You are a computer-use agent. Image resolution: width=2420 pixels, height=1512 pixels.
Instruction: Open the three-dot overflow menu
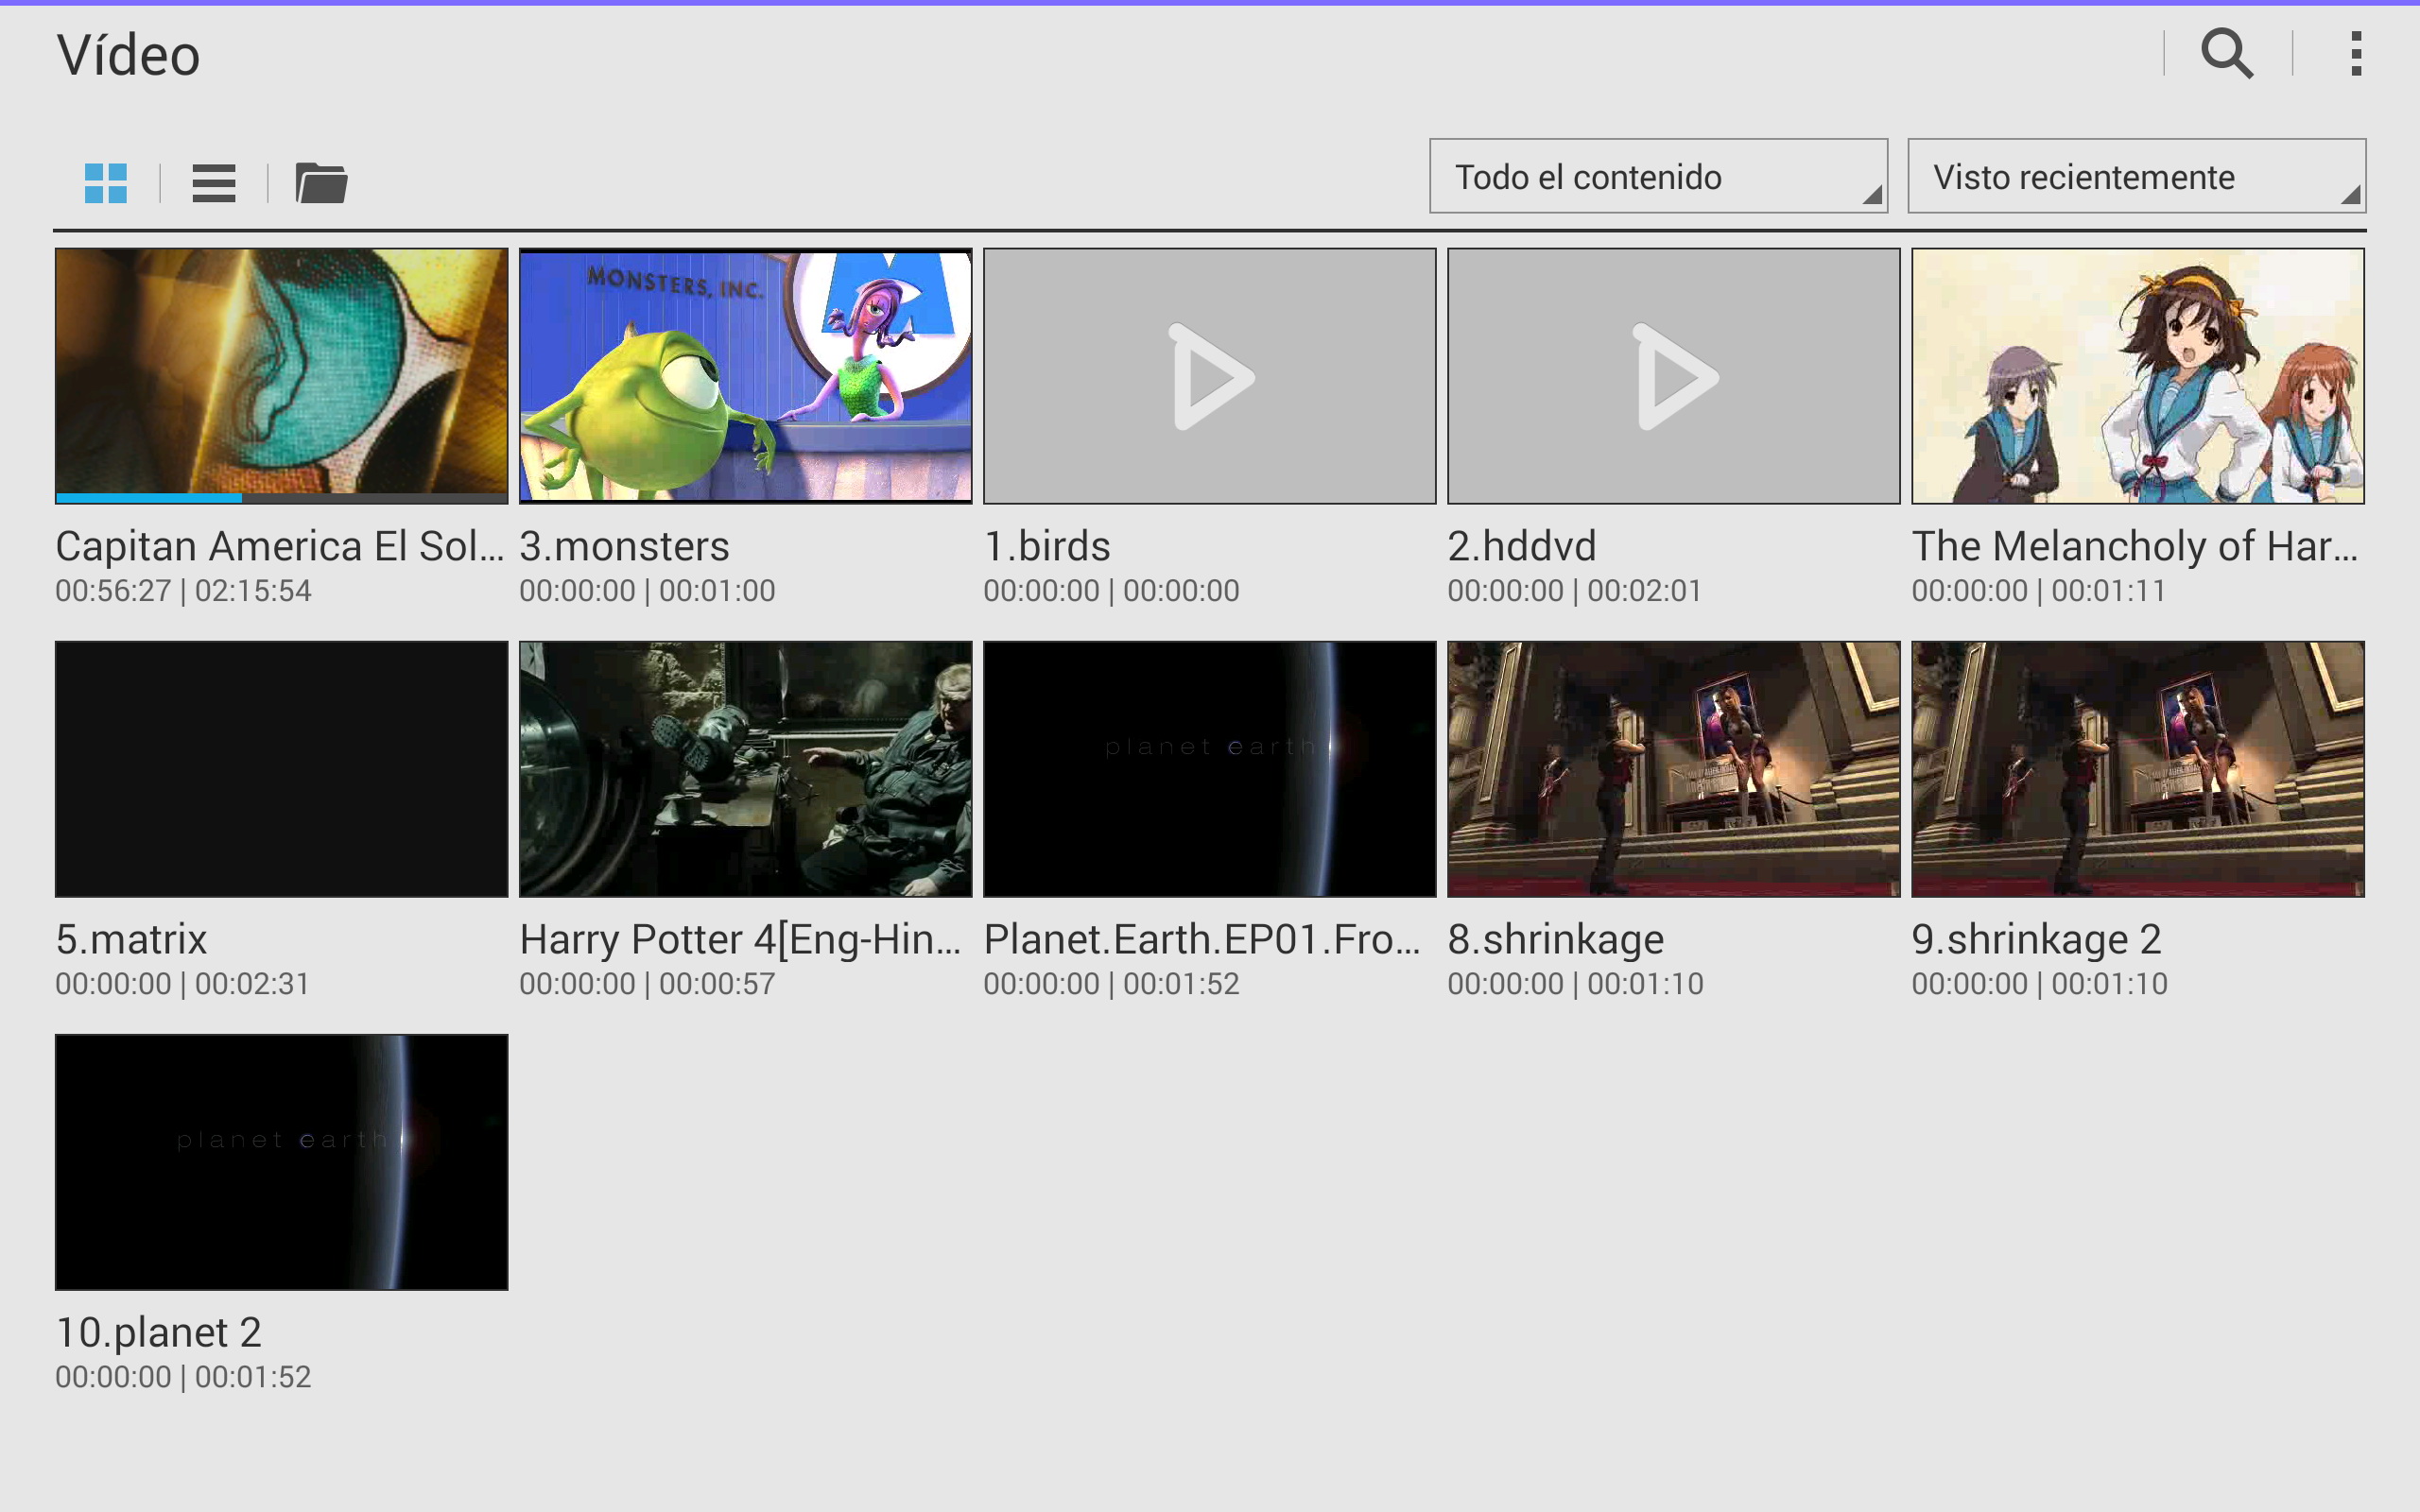(x=2356, y=53)
